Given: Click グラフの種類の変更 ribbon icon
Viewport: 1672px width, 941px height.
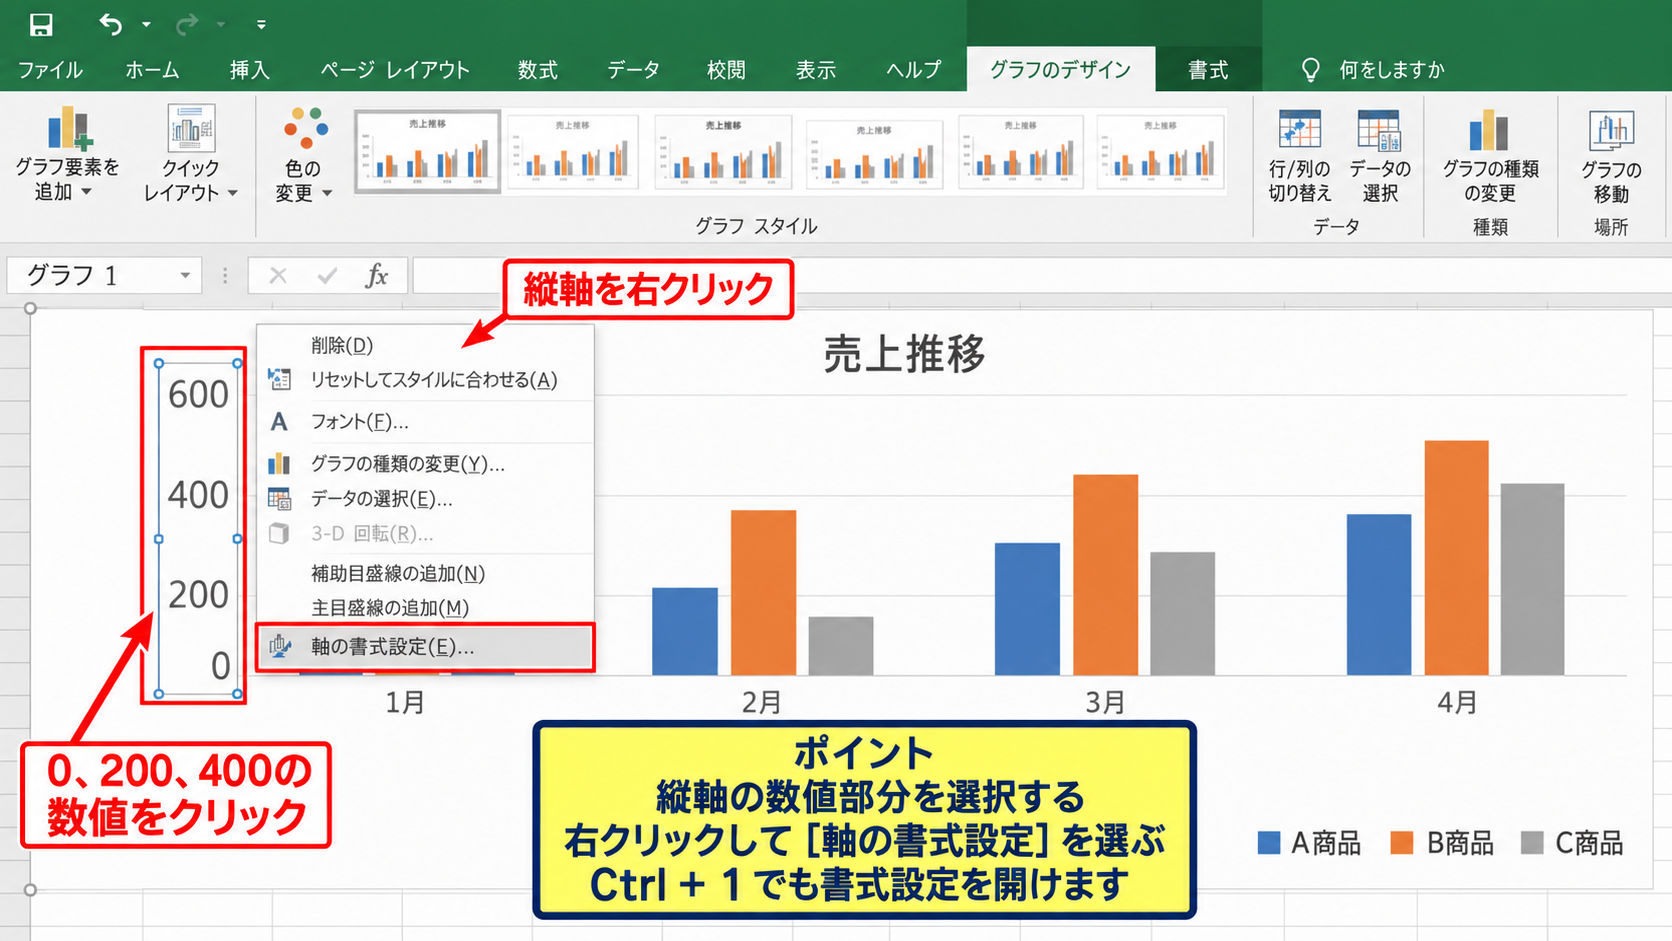Looking at the screenshot, I should click(x=1490, y=155).
